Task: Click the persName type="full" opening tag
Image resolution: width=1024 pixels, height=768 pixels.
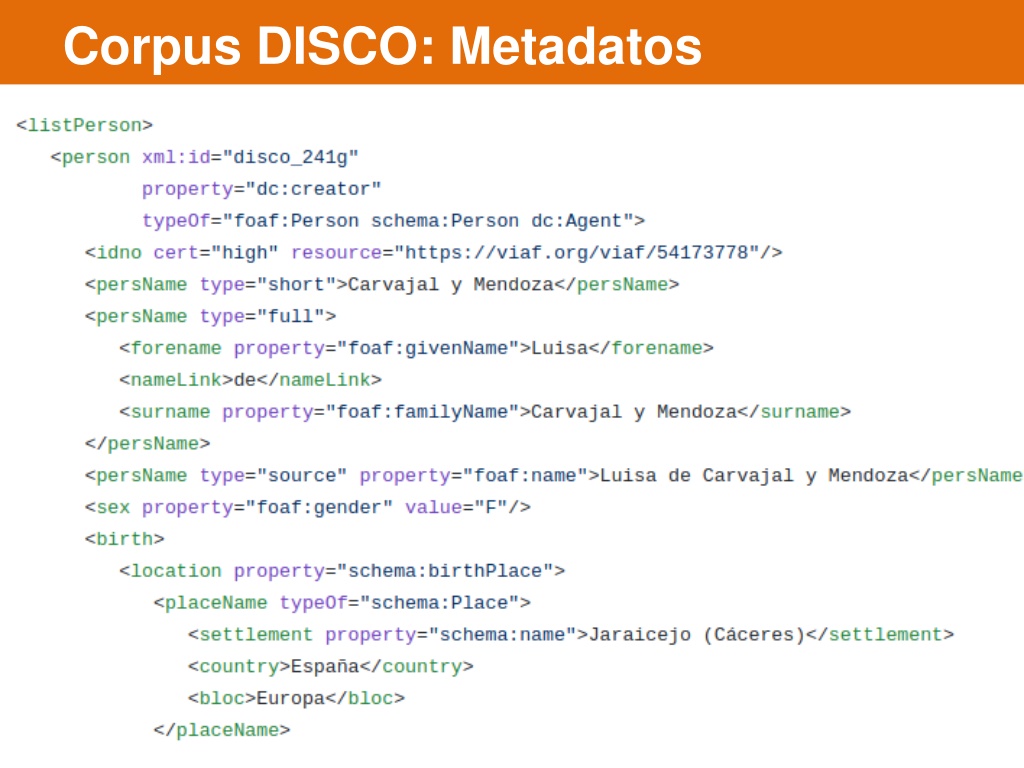Action: pyautogui.click(x=210, y=317)
